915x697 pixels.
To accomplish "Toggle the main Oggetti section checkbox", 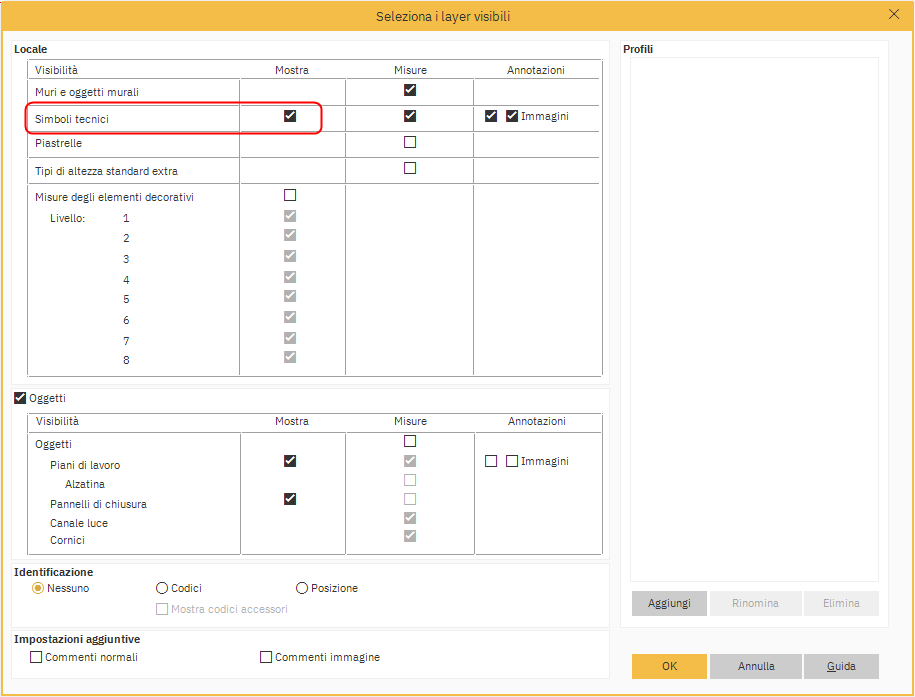I will 21,398.
